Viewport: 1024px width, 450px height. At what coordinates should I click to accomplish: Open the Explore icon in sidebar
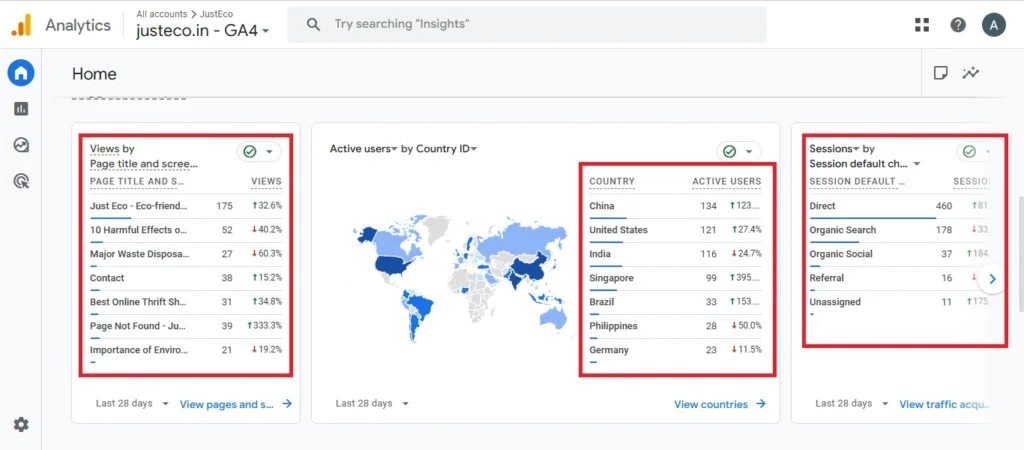(21, 145)
